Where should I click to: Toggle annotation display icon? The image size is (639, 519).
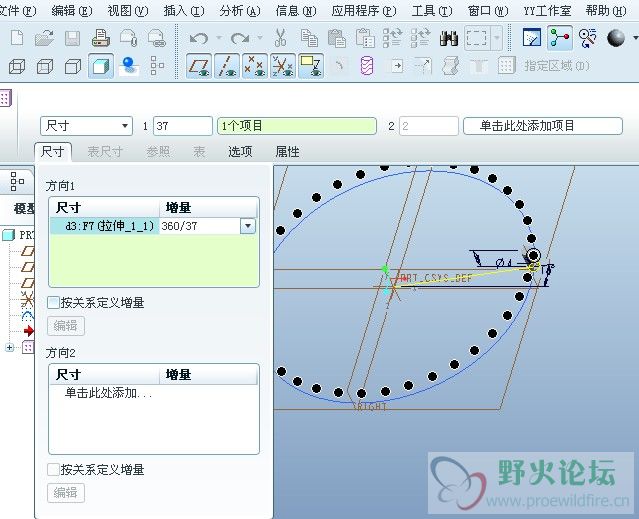coord(311,66)
